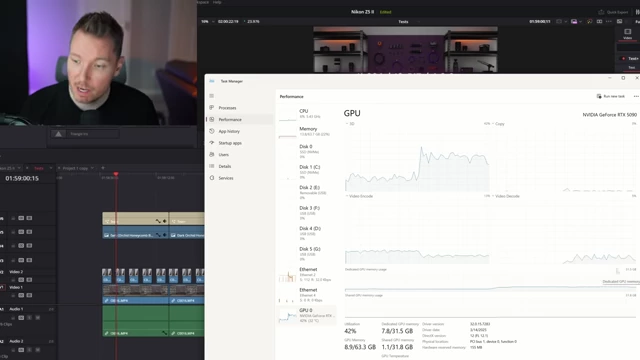
Task: Open the Help menu in DaVinci Resolve
Action: click(x=217, y=2)
